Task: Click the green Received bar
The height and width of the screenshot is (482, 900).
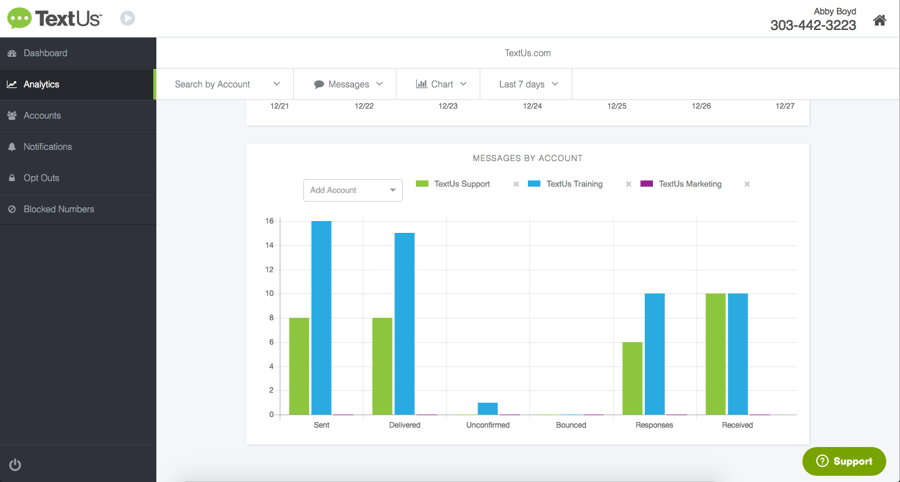Action: tap(716, 354)
